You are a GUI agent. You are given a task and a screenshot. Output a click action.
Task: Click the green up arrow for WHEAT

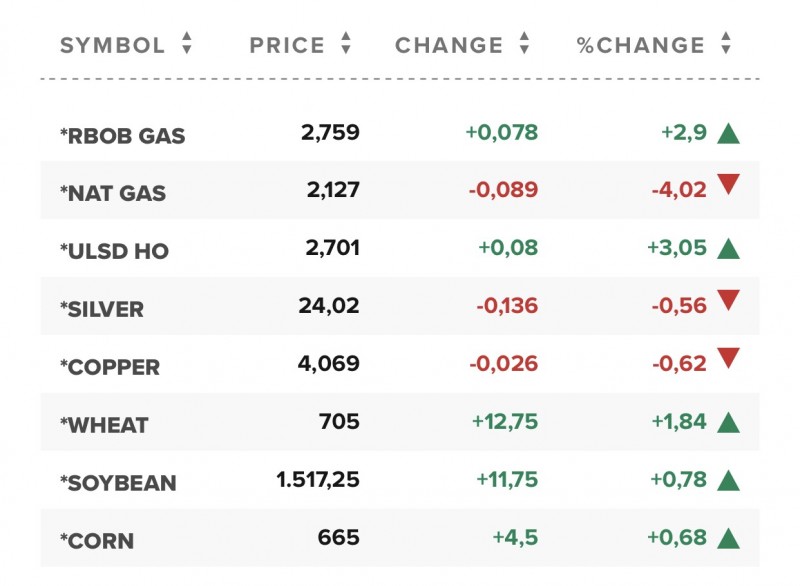tap(728, 423)
